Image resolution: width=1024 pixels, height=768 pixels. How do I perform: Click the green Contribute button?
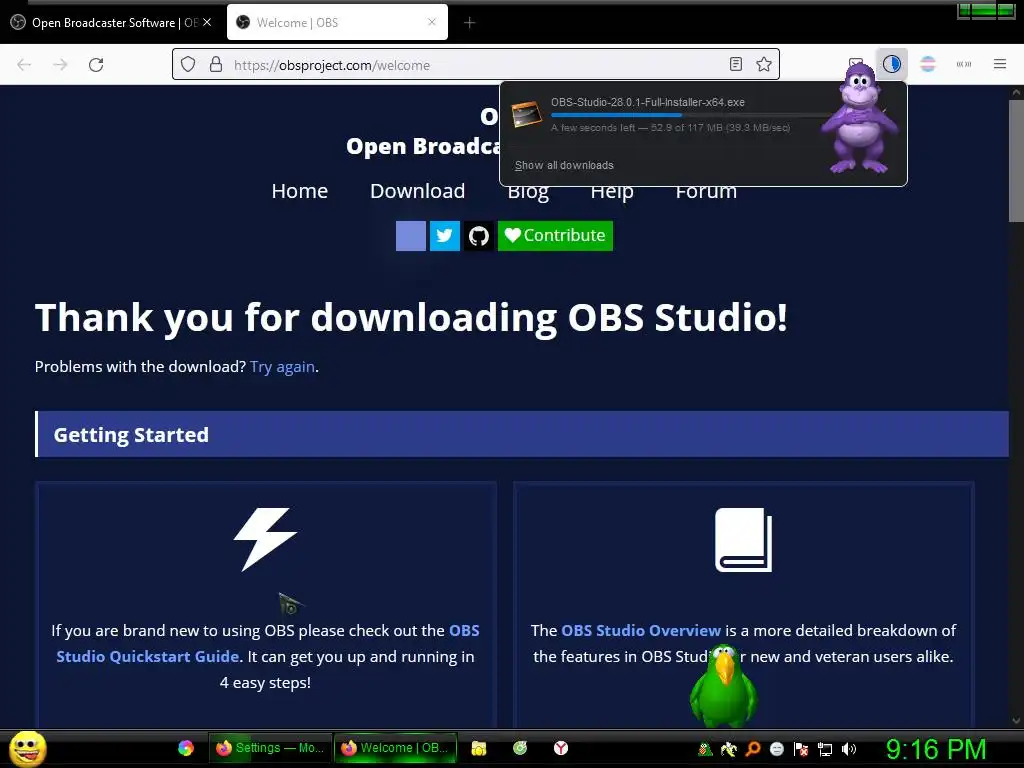[x=555, y=236]
